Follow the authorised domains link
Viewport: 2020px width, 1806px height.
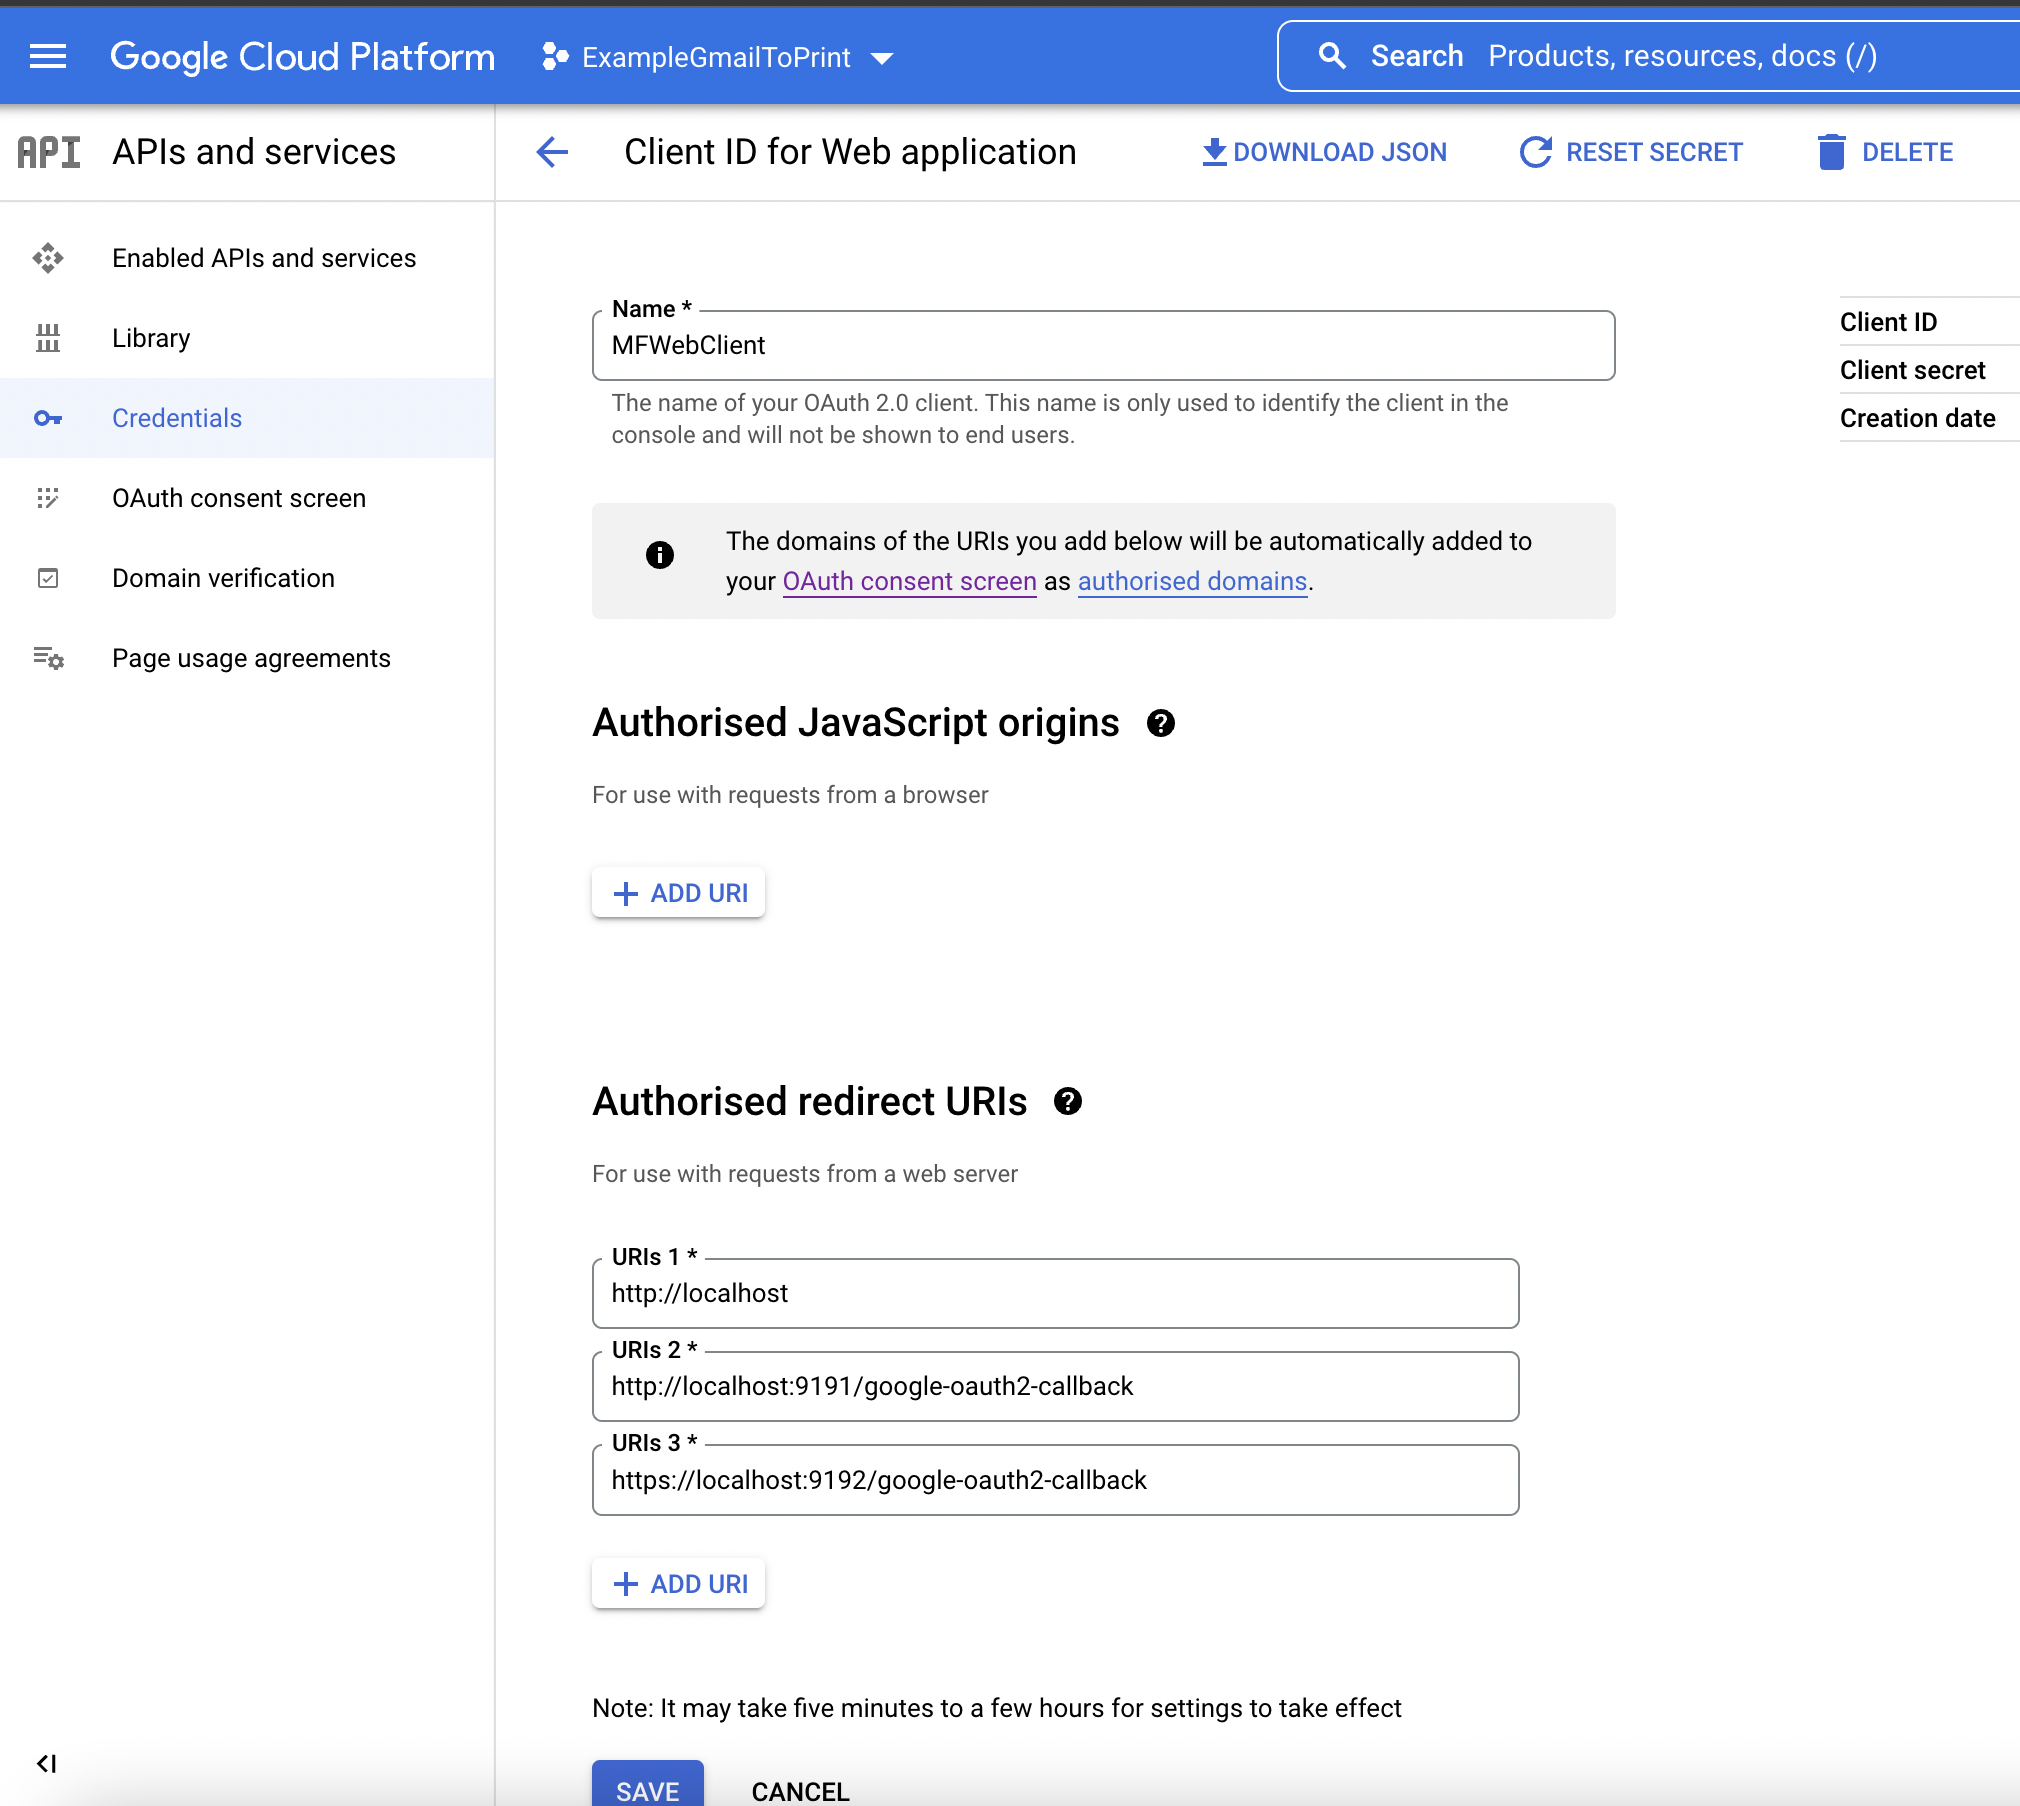pos(1192,581)
